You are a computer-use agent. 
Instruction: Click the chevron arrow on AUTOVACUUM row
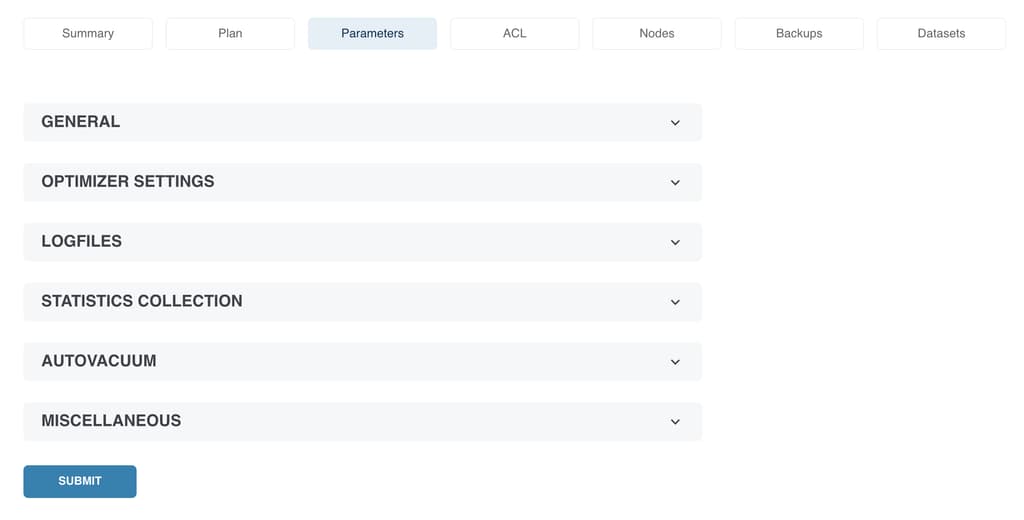click(675, 362)
